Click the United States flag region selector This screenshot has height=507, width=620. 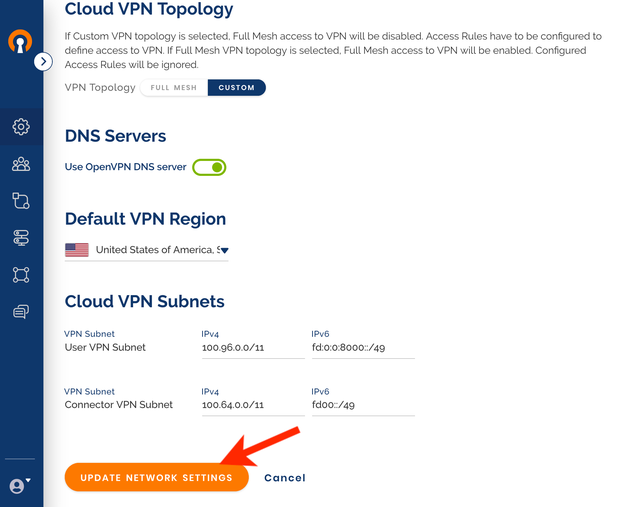coord(77,250)
